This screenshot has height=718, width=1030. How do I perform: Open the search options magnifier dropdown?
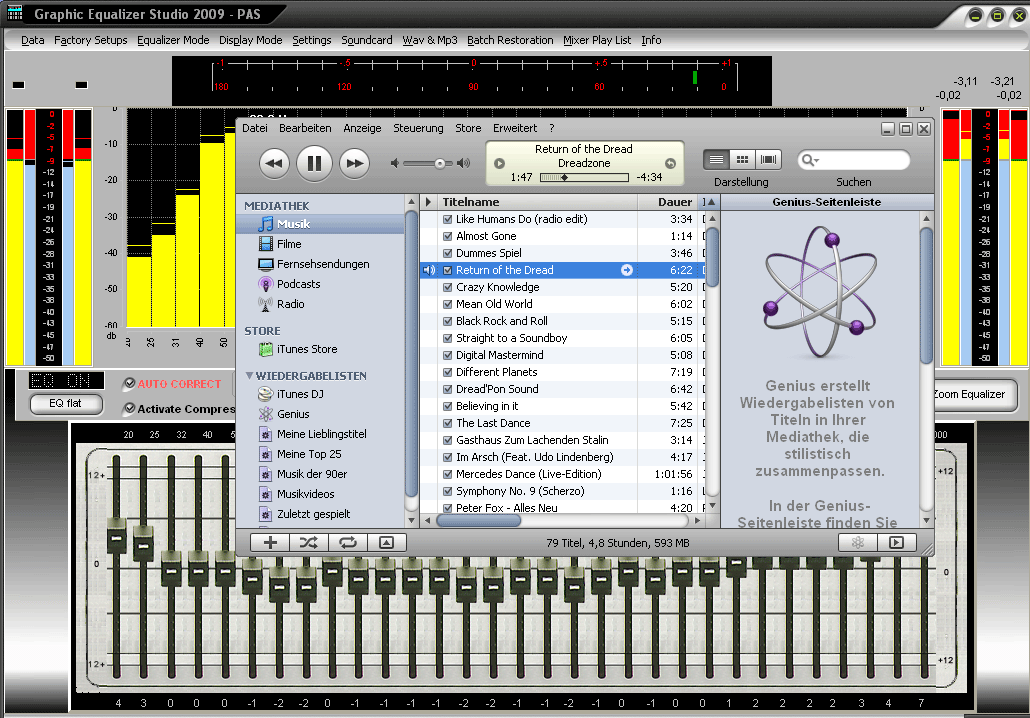(811, 160)
